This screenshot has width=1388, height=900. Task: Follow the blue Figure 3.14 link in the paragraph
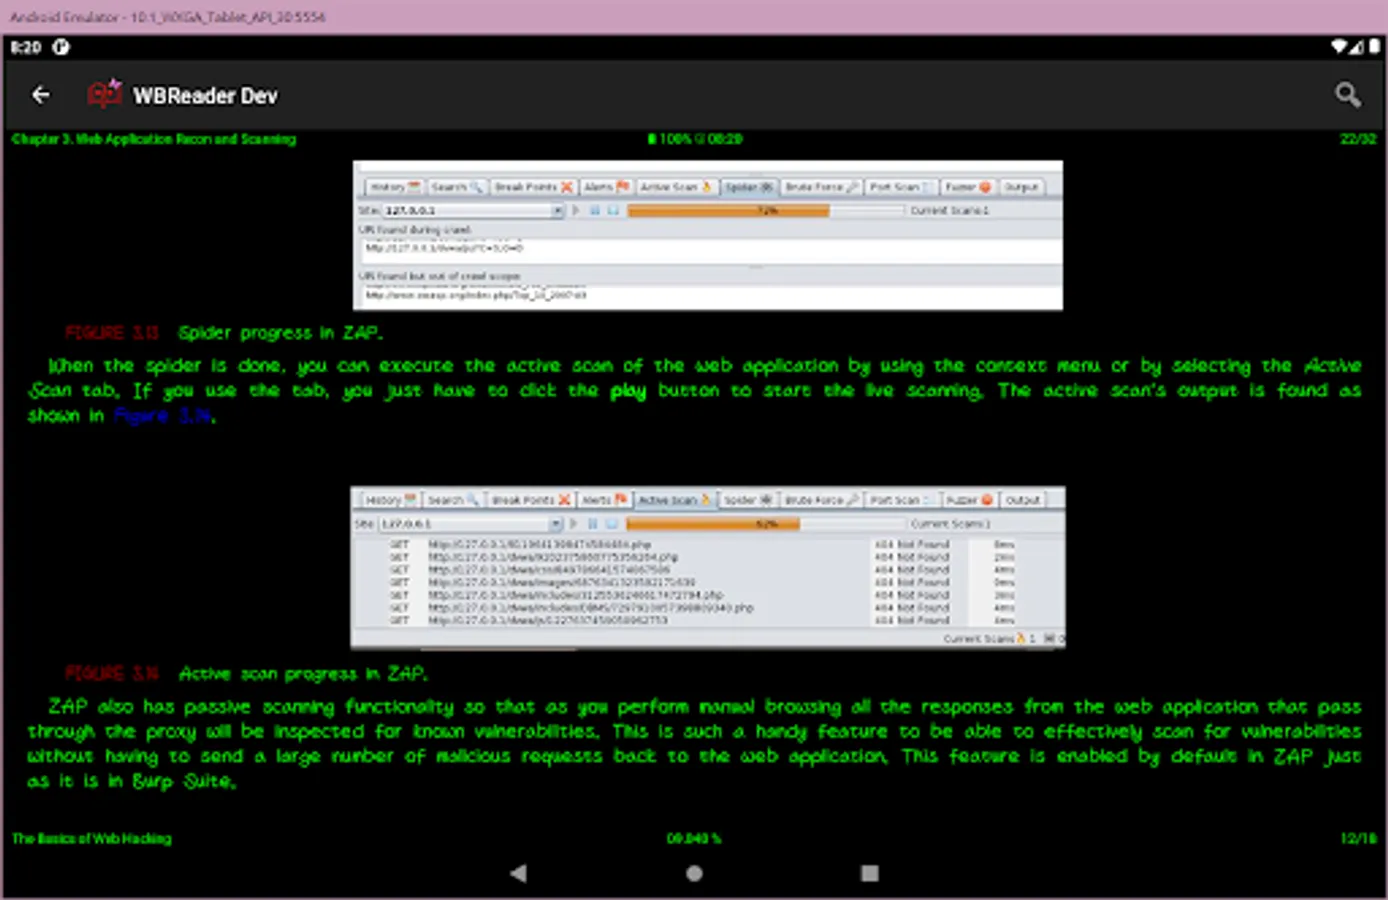pyautogui.click(x=163, y=415)
